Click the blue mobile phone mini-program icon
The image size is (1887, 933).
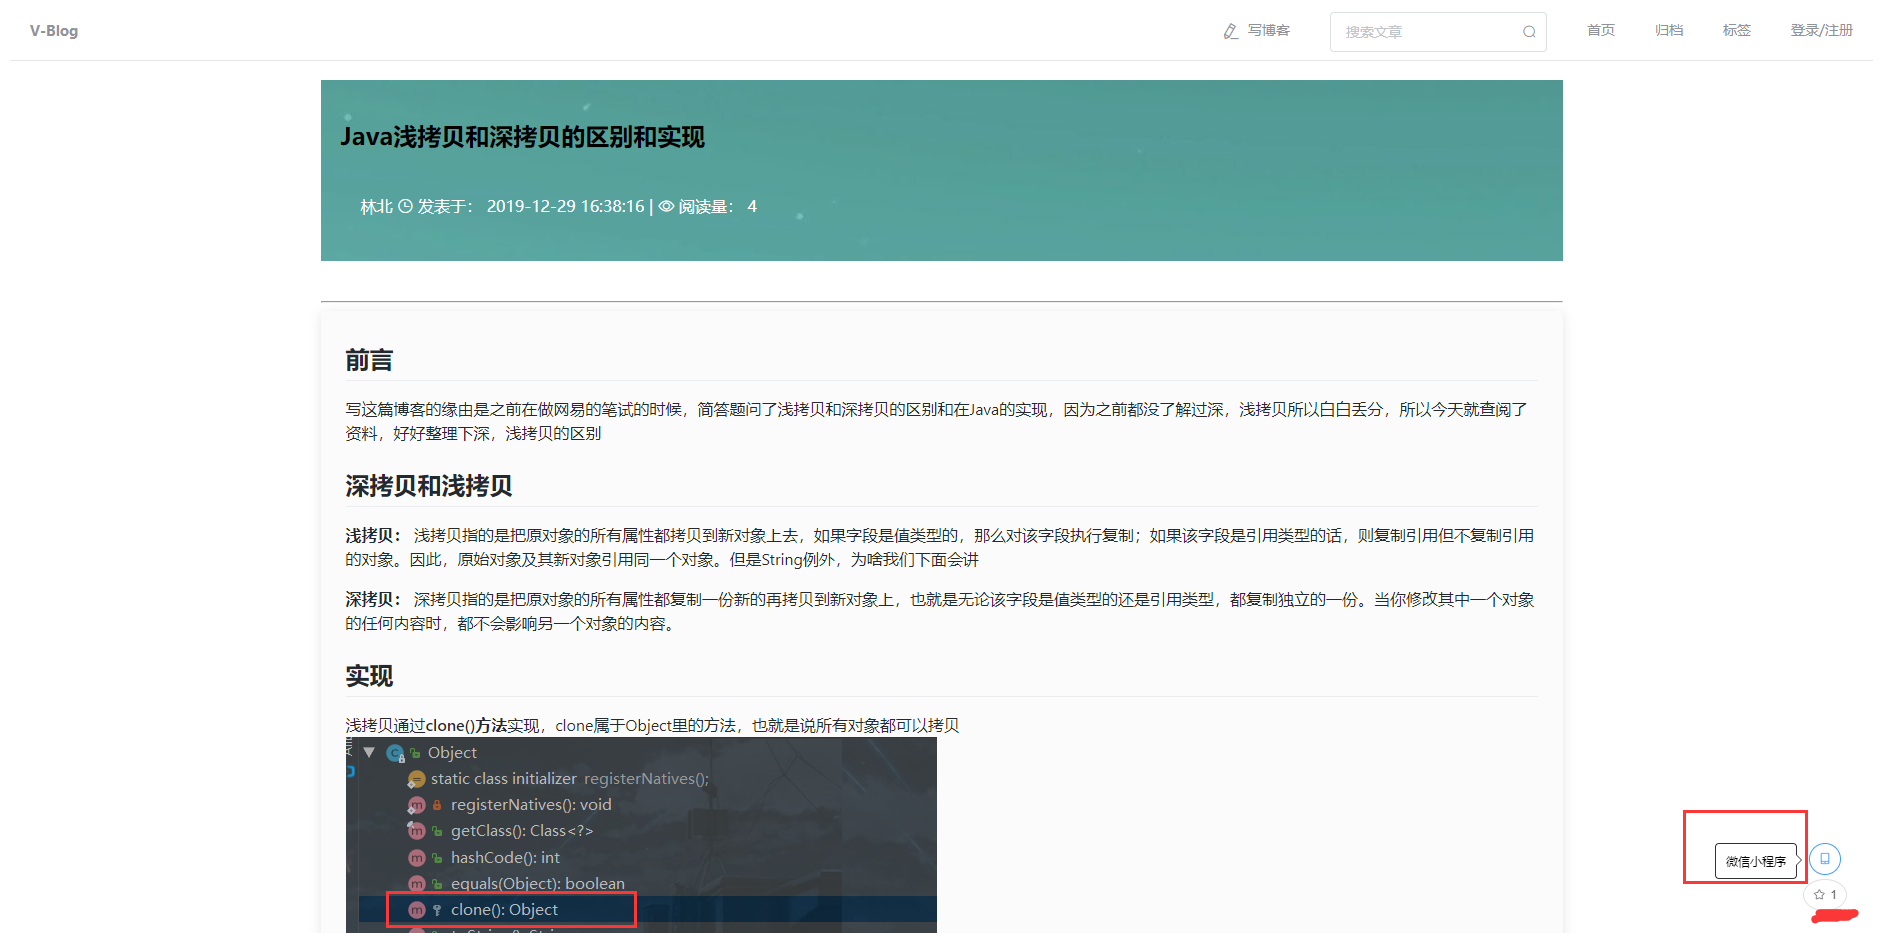[1826, 858]
